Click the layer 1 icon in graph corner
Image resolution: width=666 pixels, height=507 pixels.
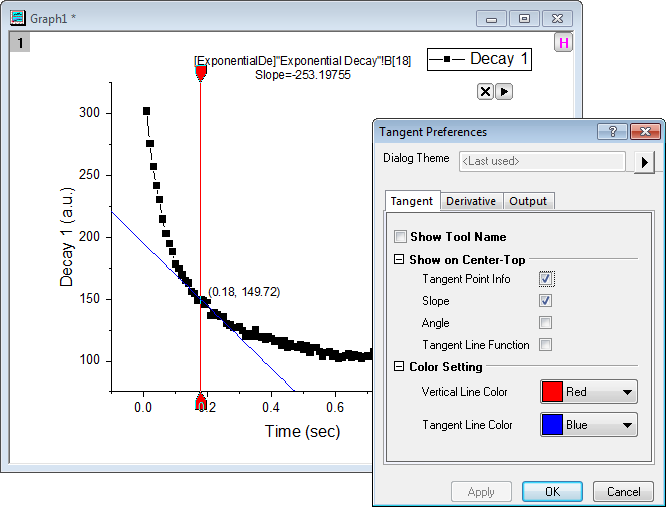pos(18,43)
